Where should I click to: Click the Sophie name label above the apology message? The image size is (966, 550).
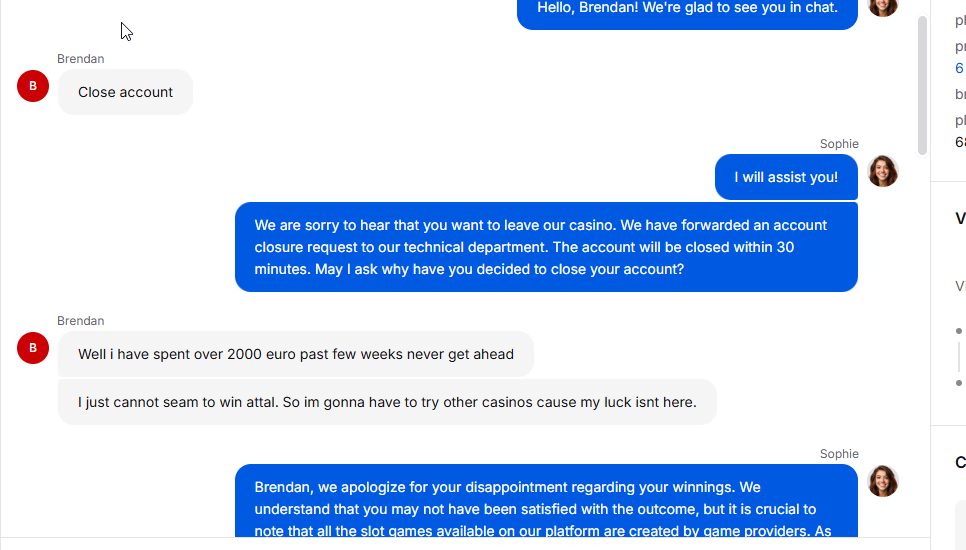click(x=839, y=453)
